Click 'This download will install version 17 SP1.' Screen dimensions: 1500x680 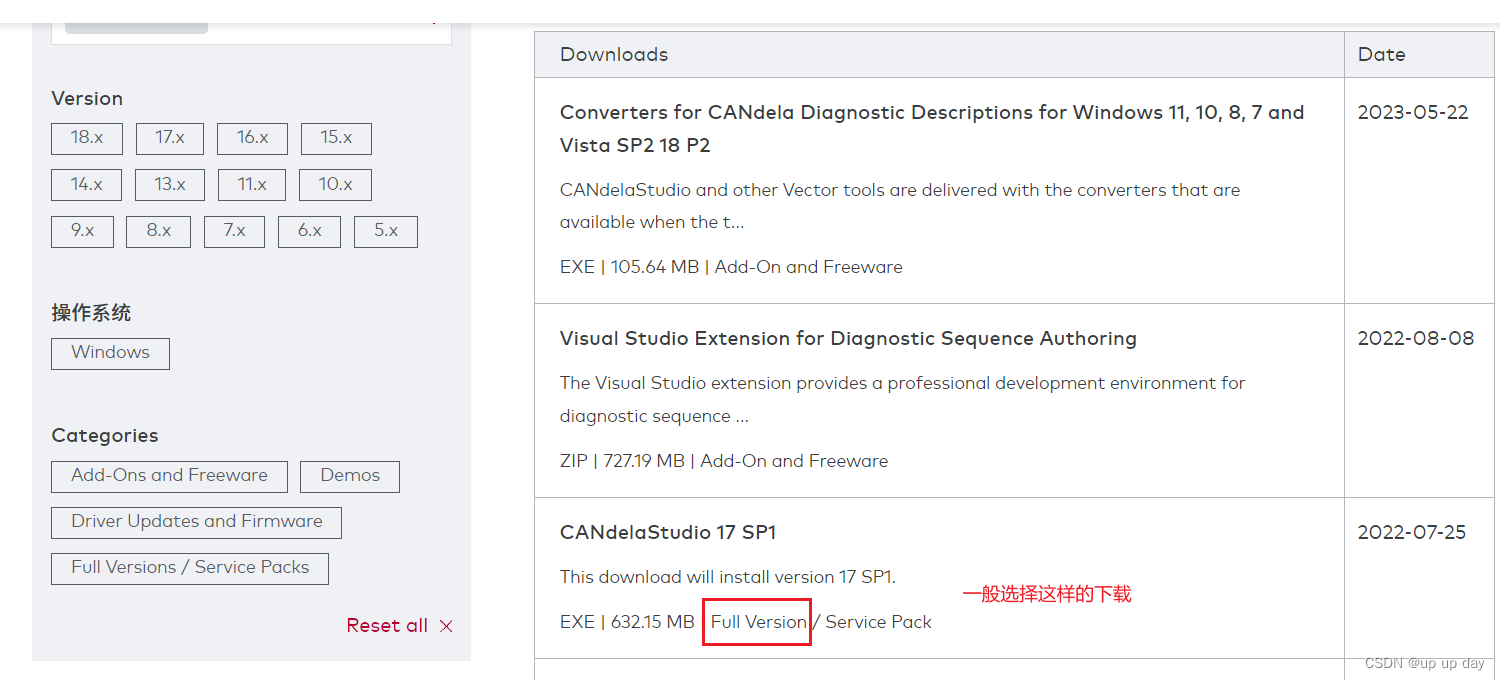click(x=728, y=577)
